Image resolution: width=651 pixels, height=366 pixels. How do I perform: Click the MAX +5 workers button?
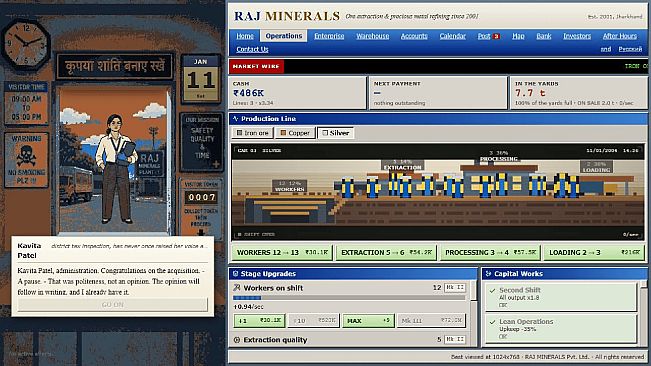click(x=368, y=320)
